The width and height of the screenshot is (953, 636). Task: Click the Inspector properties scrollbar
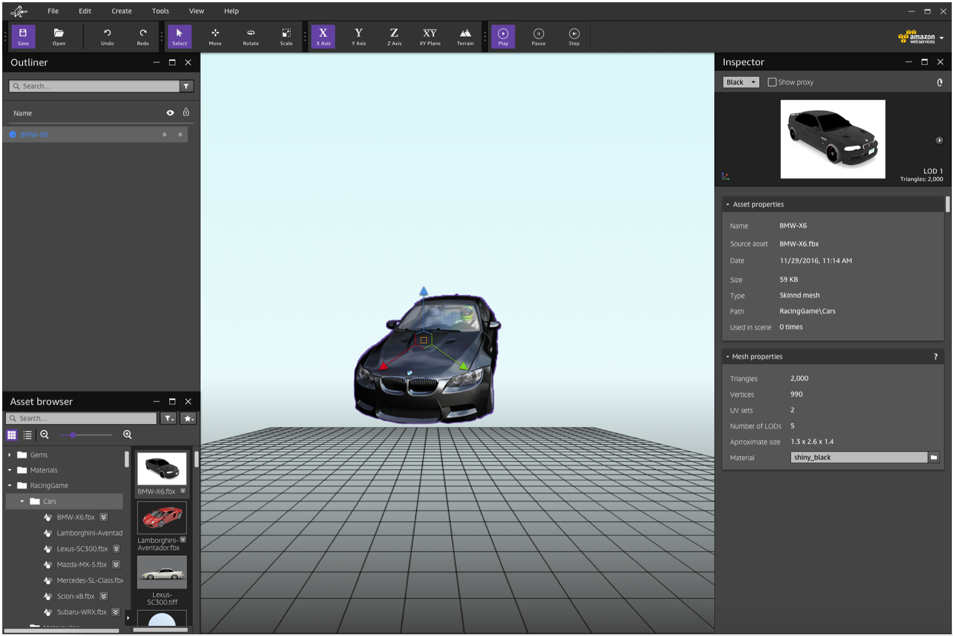948,204
